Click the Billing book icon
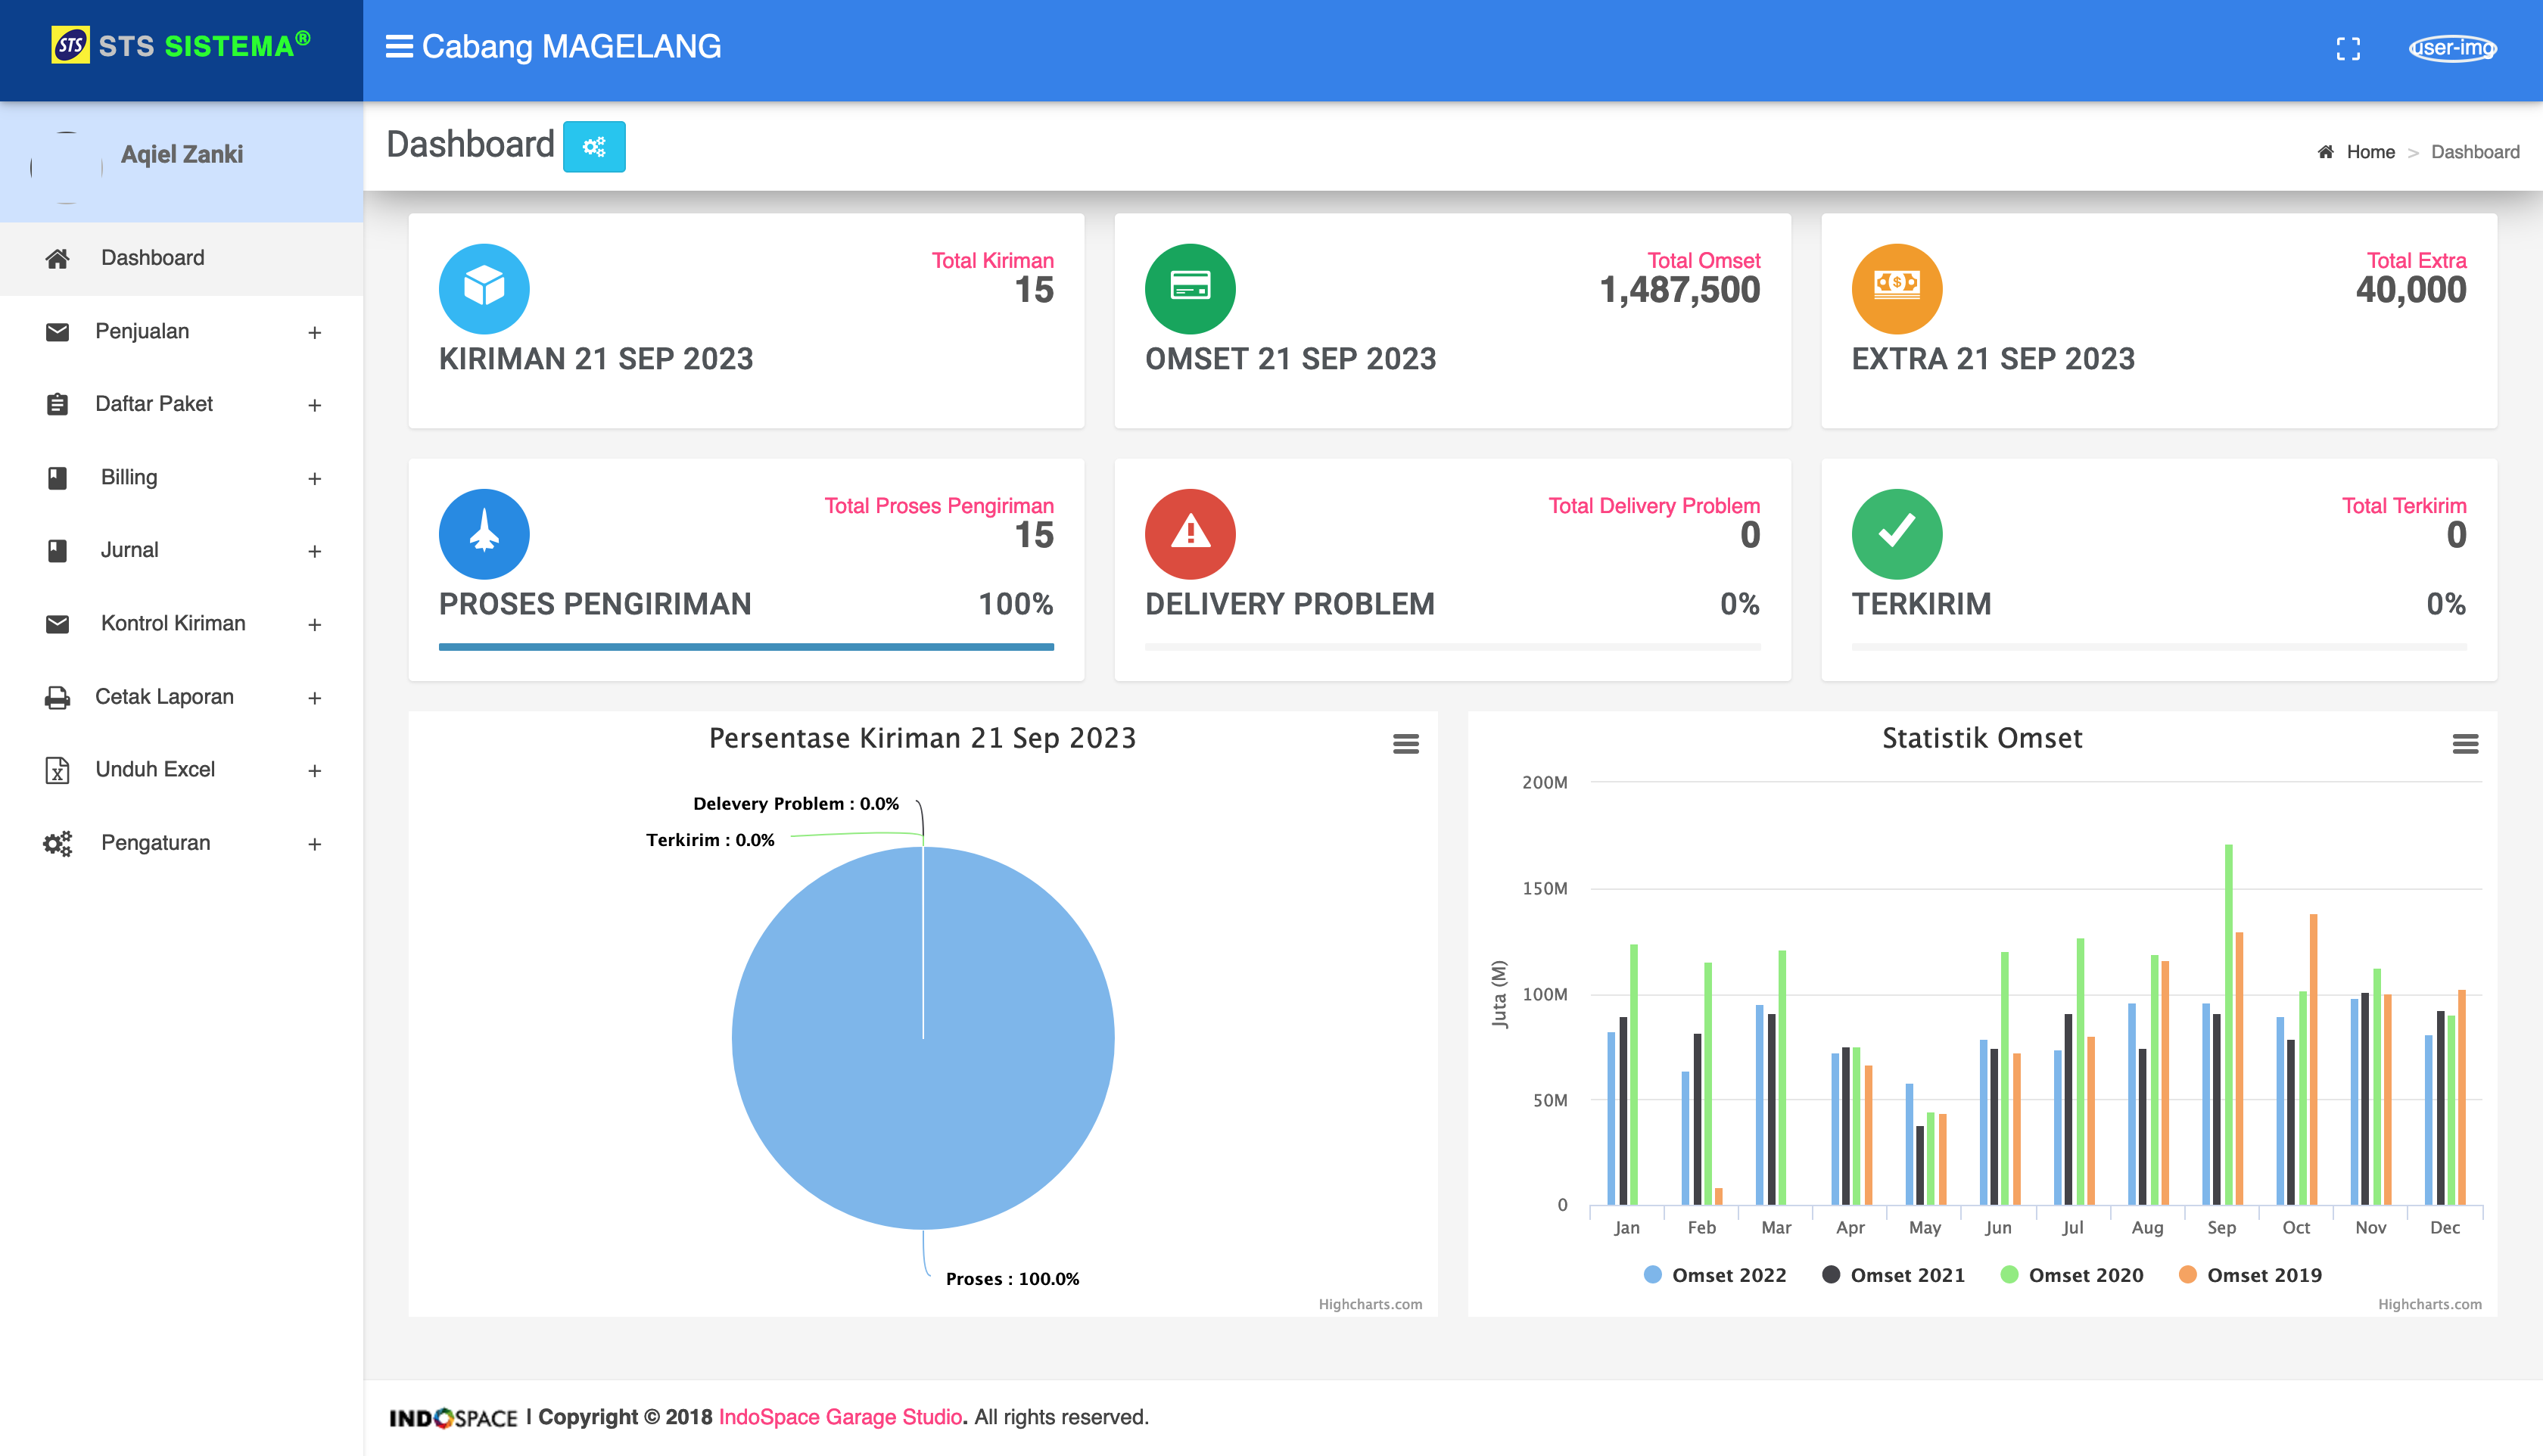Screen dimensions: 2543x1456 [57, 478]
